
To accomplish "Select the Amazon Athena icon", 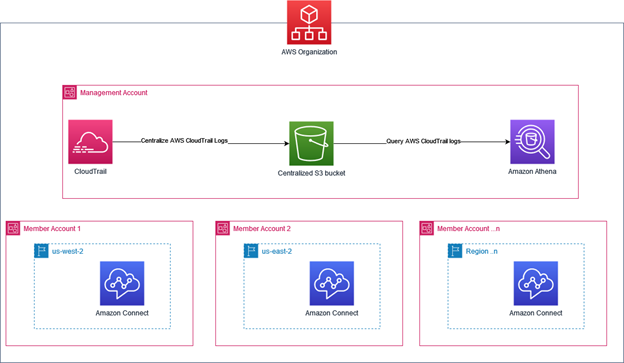I will [x=532, y=142].
